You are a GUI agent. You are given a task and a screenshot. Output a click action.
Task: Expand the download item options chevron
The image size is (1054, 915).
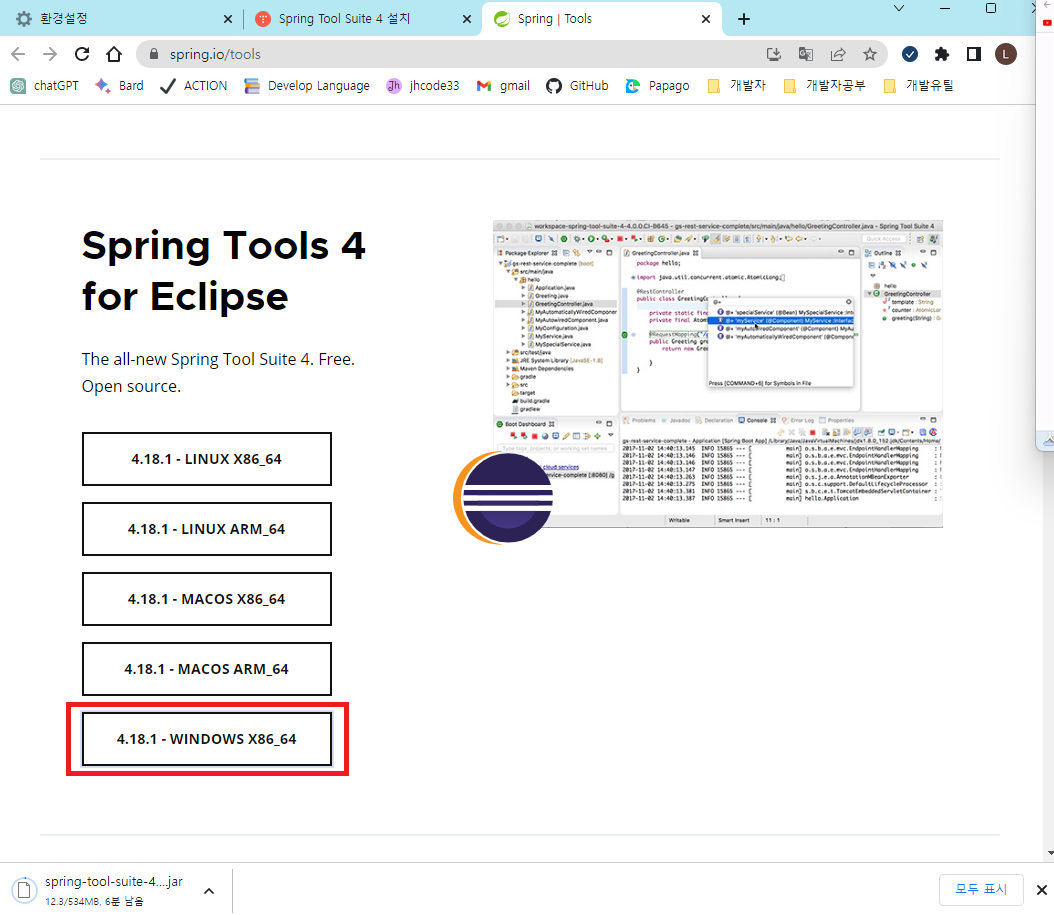click(x=209, y=891)
